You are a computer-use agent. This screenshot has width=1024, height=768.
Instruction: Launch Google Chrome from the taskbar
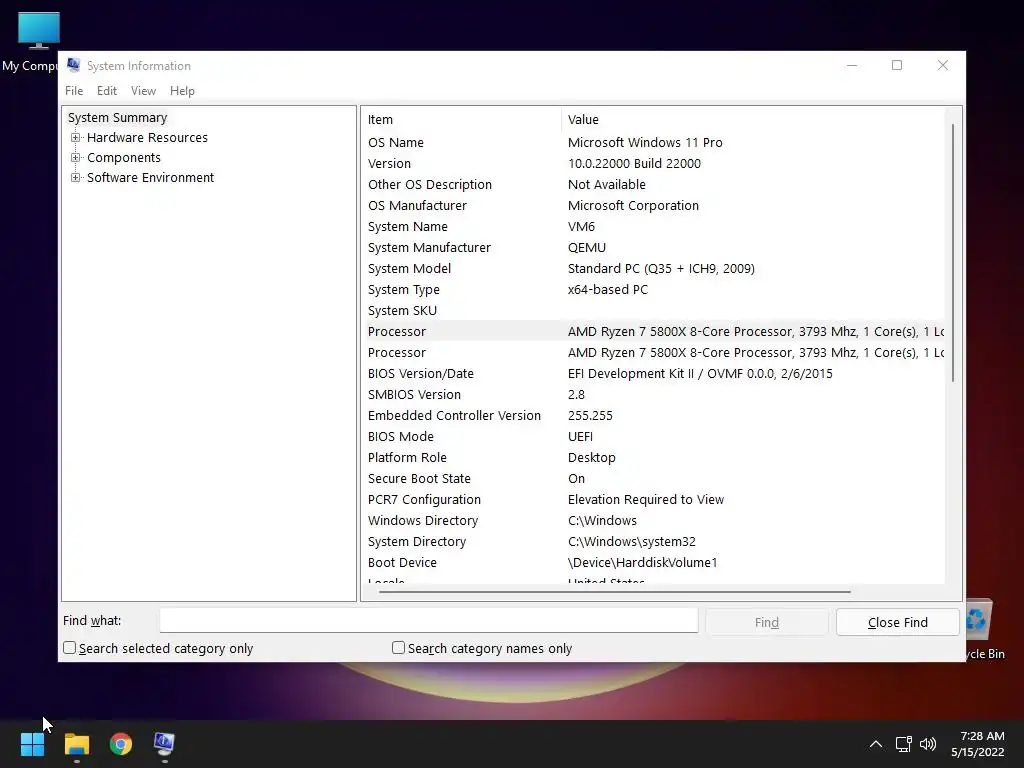(121, 744)
